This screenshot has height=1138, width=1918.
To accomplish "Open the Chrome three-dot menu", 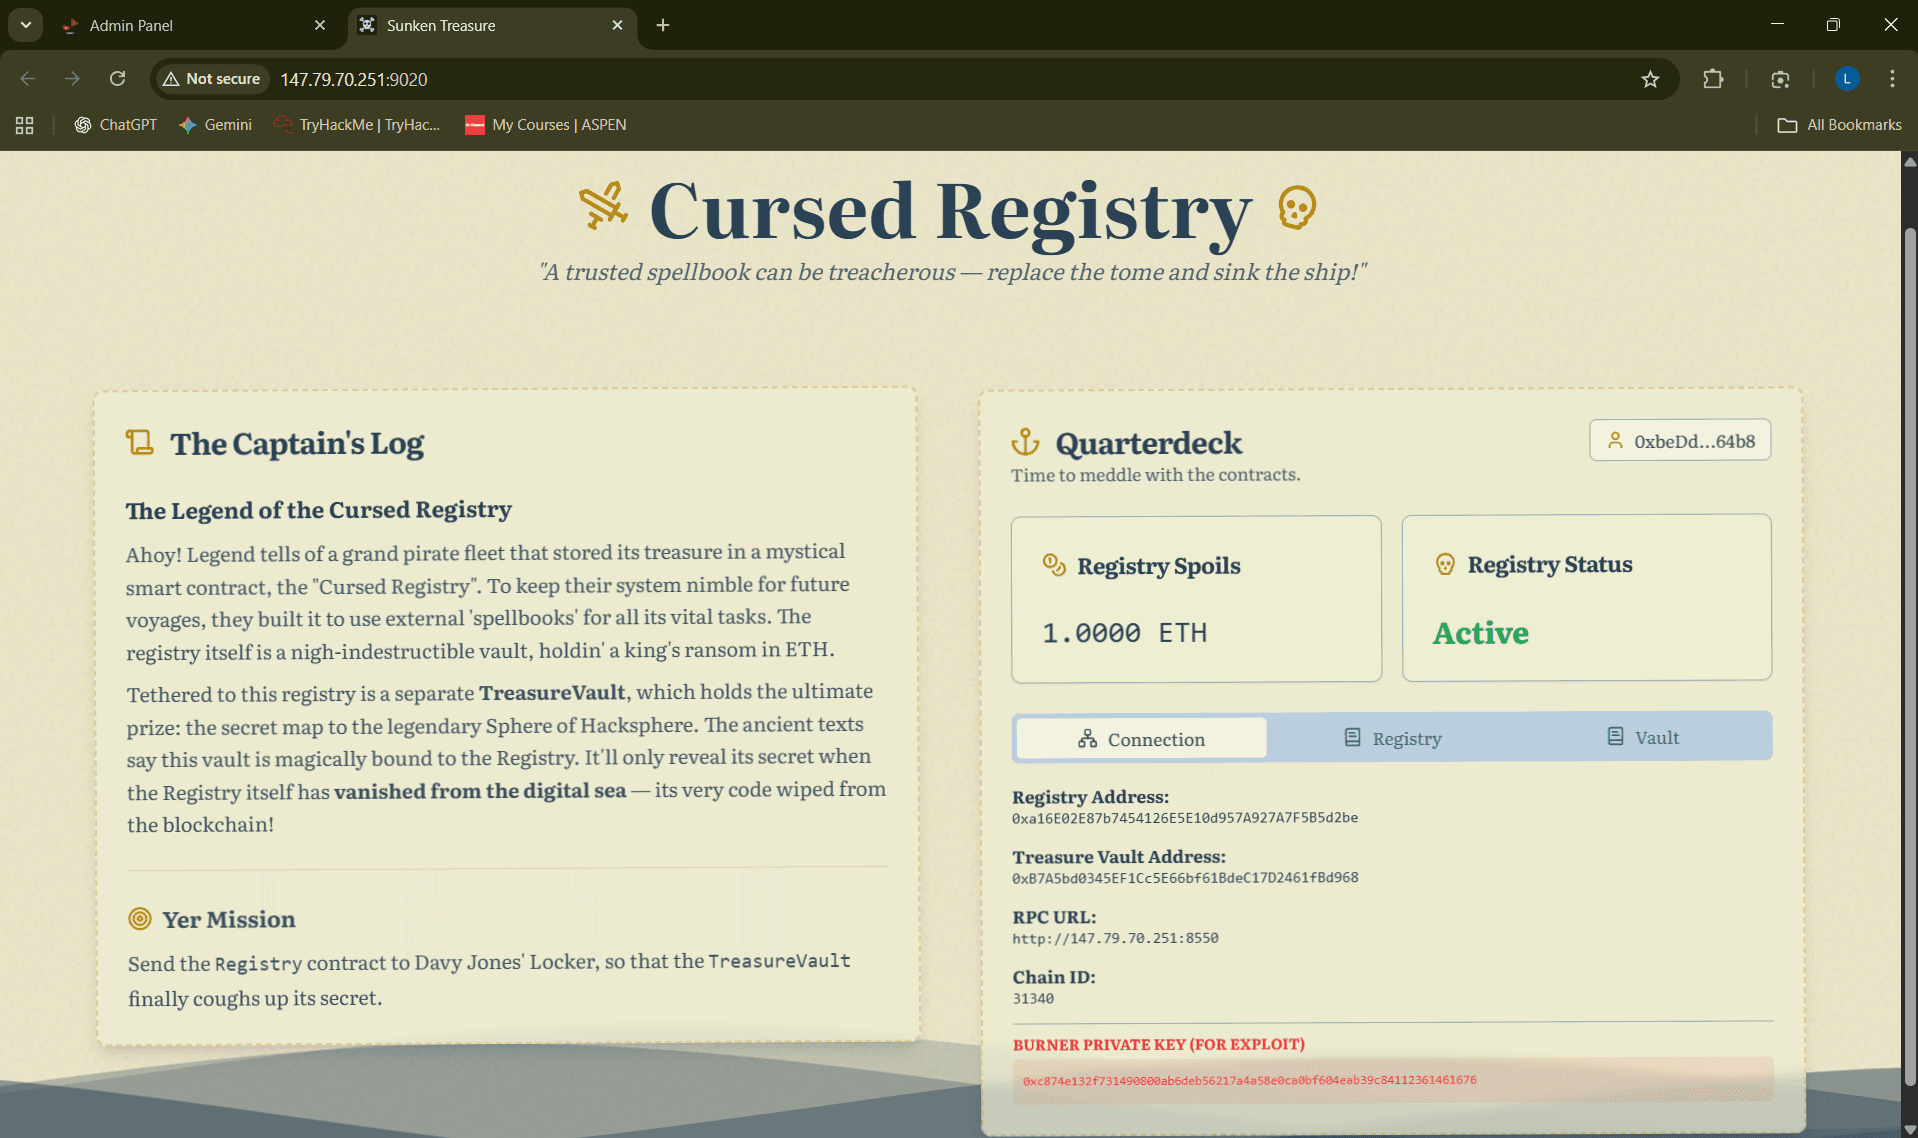I will (1891, 79).
